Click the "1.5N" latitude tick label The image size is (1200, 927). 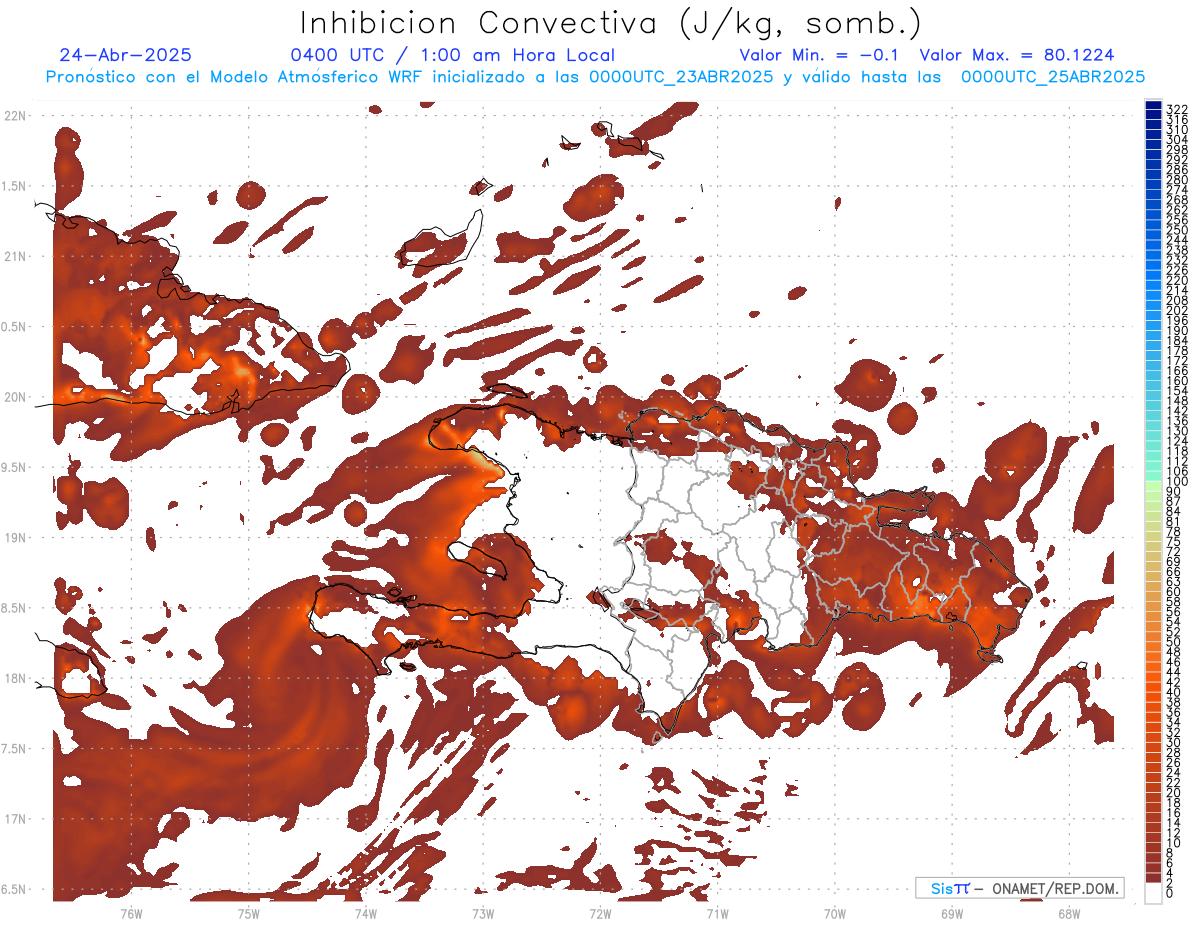pos(15,186)
